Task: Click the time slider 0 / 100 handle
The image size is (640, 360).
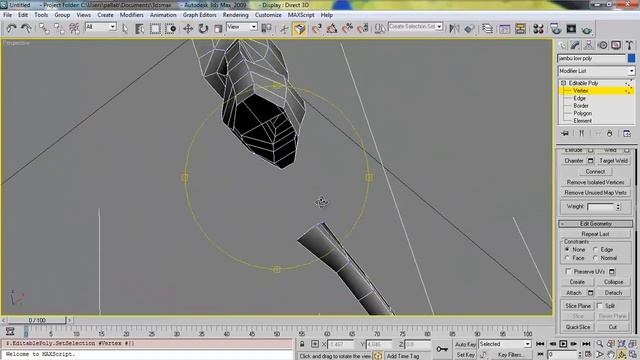Action: (x=37, y=320)
